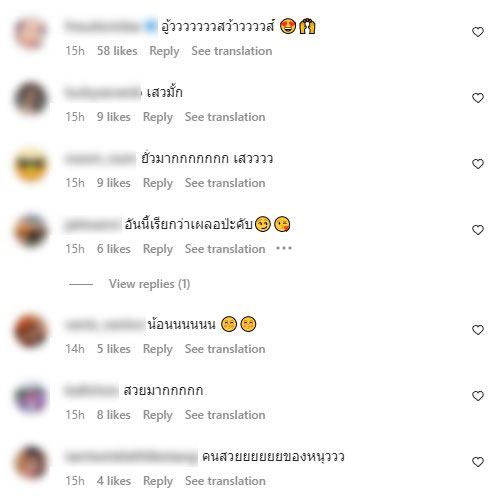
Task: Open profile picture of the first commenter
Action: (31, 33)
